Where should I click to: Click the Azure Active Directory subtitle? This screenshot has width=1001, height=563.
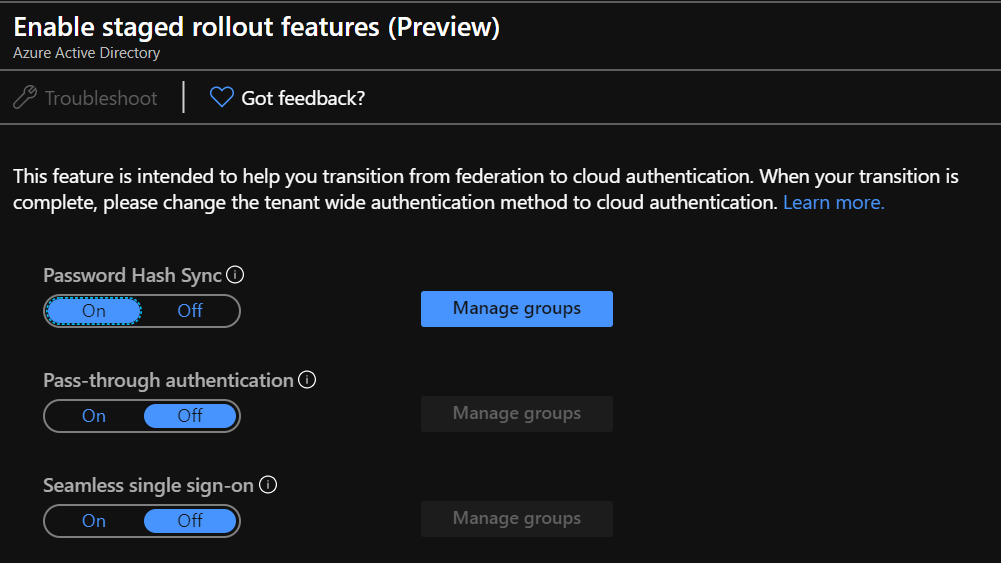(86, 53)
